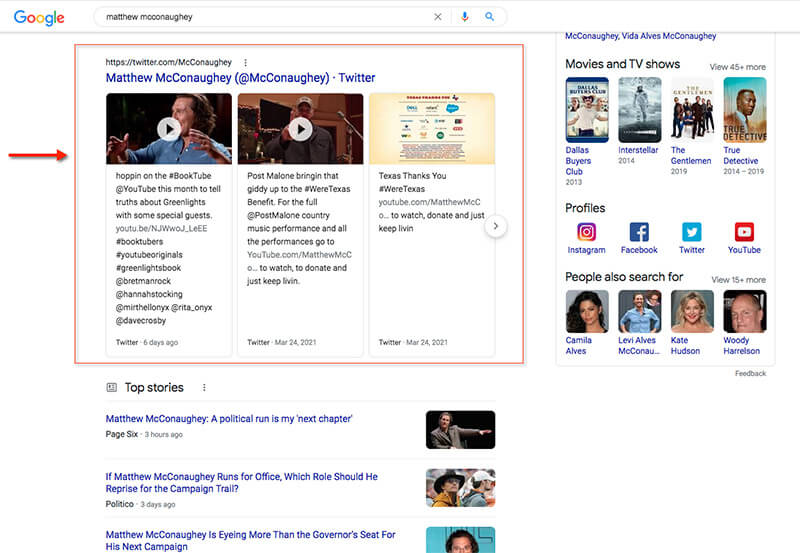Open youtu.be/NJWwoJ_LeEE link in tweet
800x553 pixels.
point(161,229)
